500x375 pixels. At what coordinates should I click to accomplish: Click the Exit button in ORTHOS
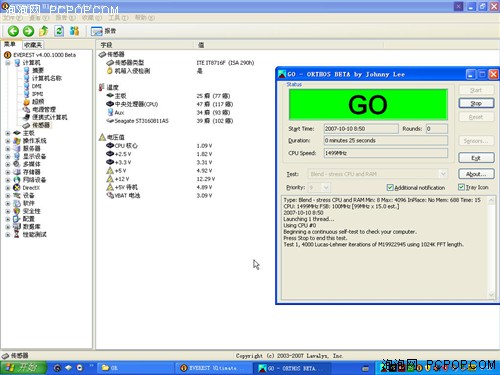click(x=476, y=158)
